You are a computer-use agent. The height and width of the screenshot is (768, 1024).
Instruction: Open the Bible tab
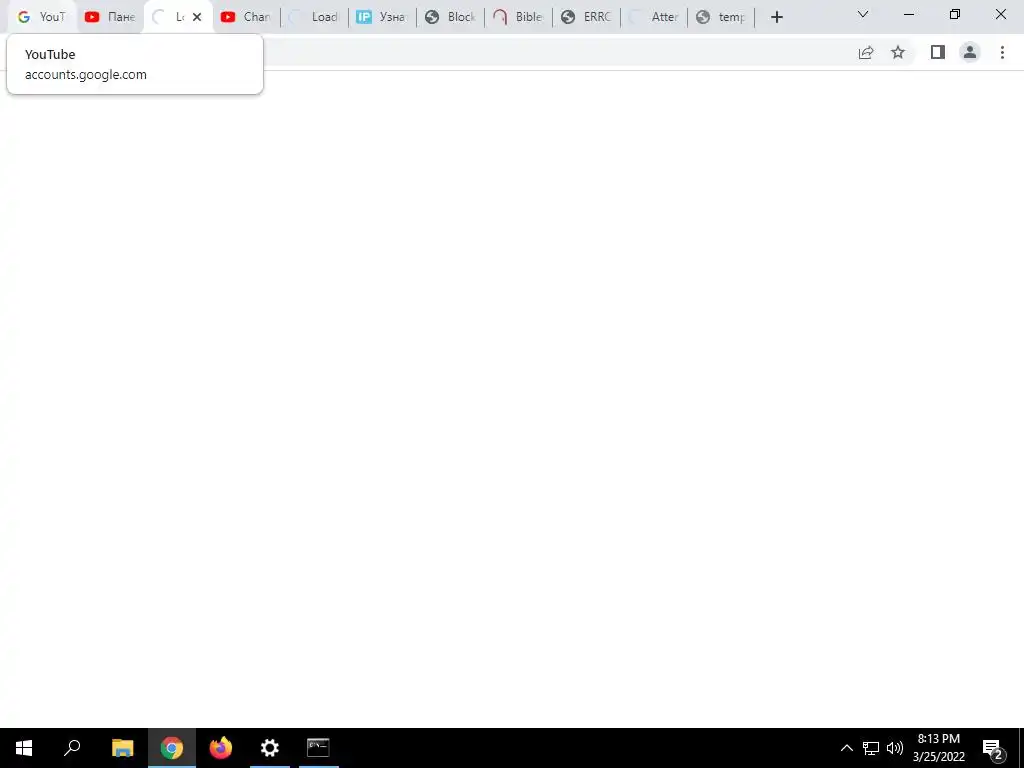pyautogui.click(x=517, y=17)
